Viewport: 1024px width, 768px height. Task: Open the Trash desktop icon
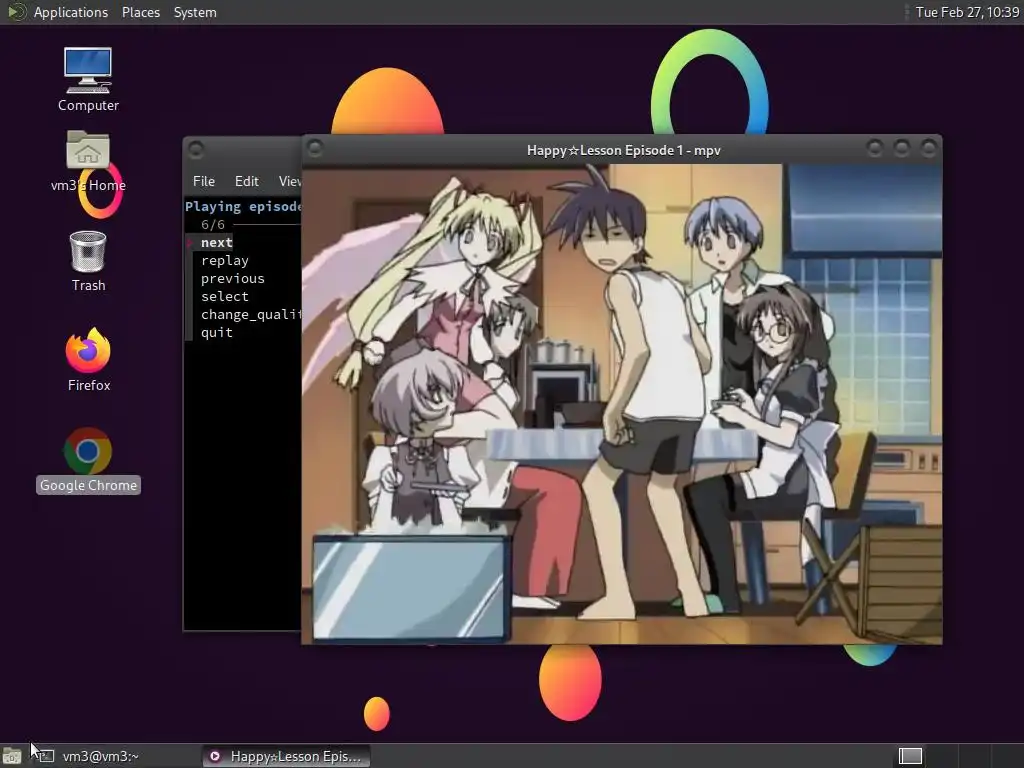click(x=88, y=261)
